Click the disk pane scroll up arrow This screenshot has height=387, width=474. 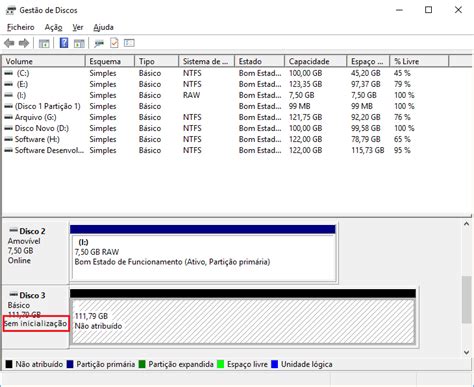(x=466, y=224)
